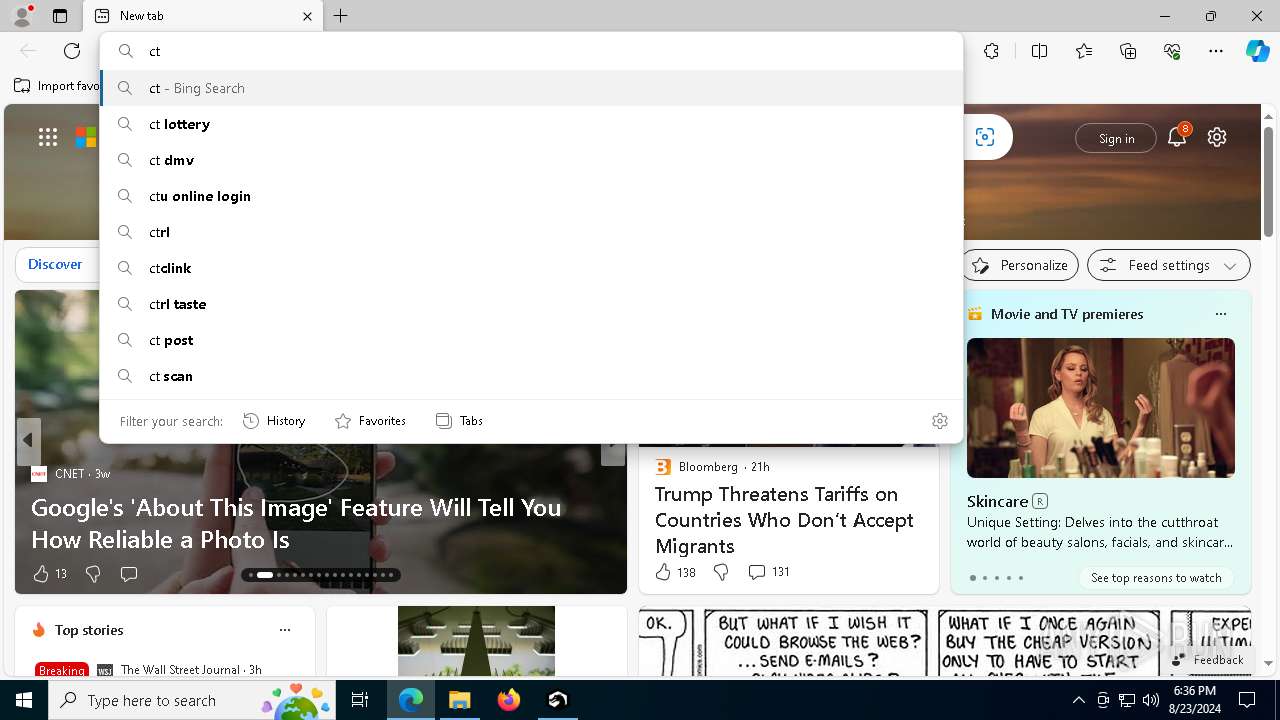Open Browser essentials heart icon
1280x720 pixels.
coord(1172,51)
